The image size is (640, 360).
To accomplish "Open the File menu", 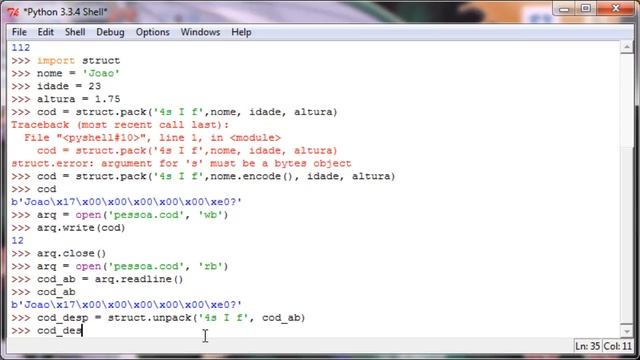I will (19, 32).
